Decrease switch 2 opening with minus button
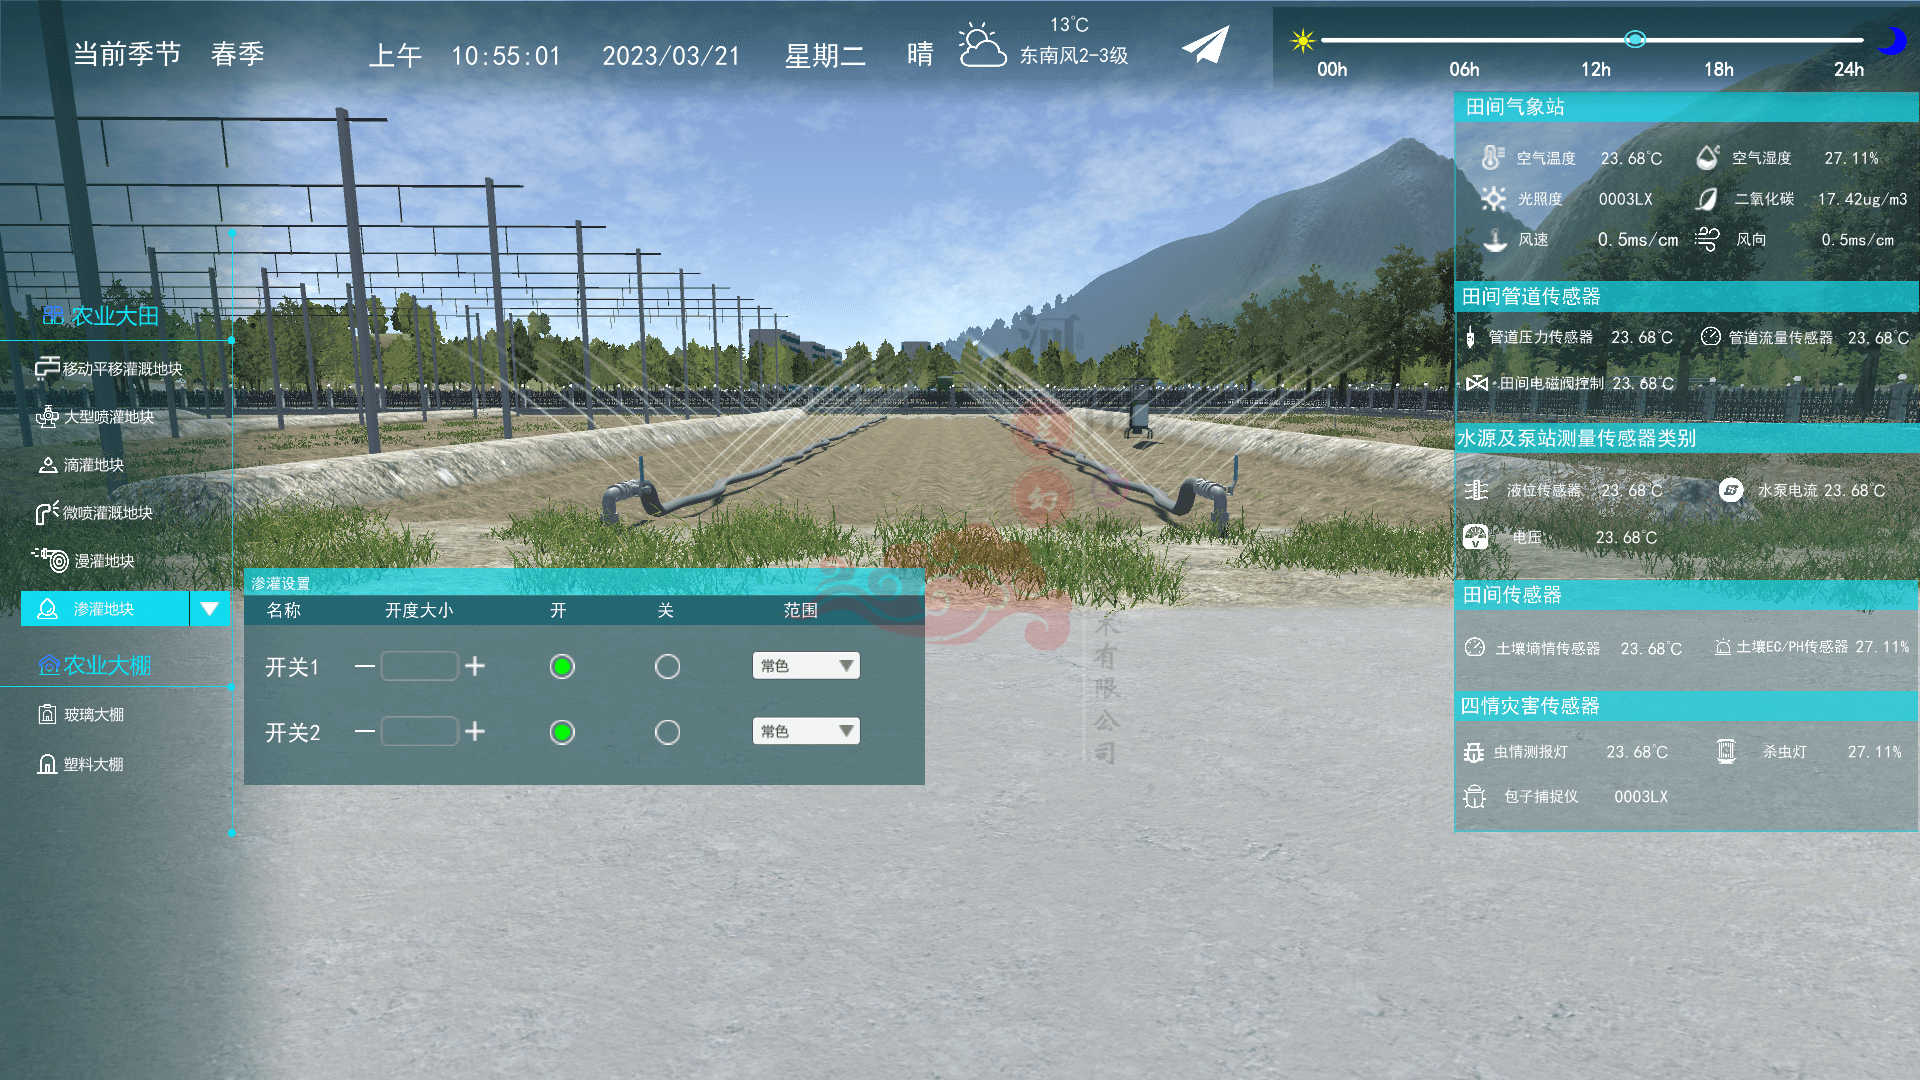This screenshot has width=1920, height=1080. [364, 732]
